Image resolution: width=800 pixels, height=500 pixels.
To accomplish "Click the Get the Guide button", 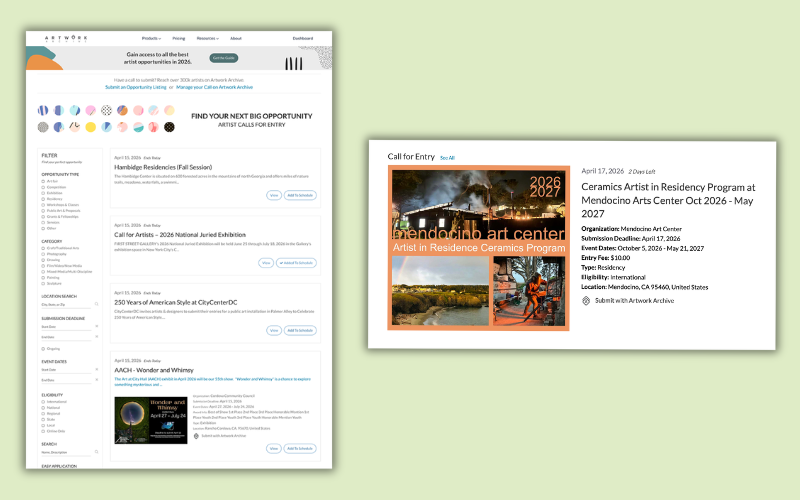I will coord(223,58).
